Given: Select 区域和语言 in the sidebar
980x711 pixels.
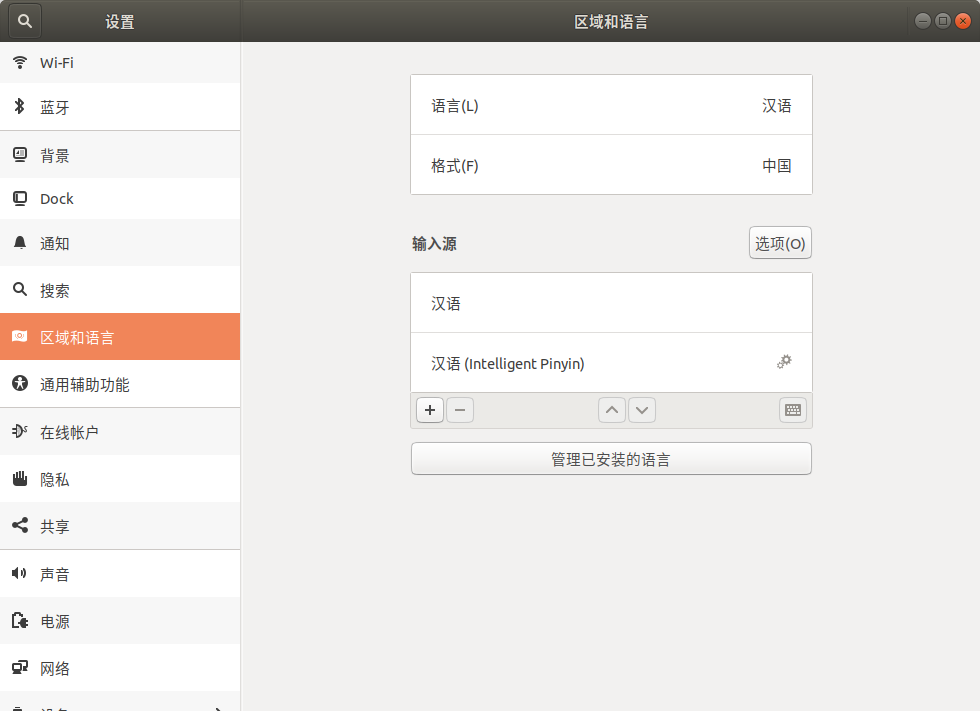Looking at the screenshot, I should coord(120,337).
